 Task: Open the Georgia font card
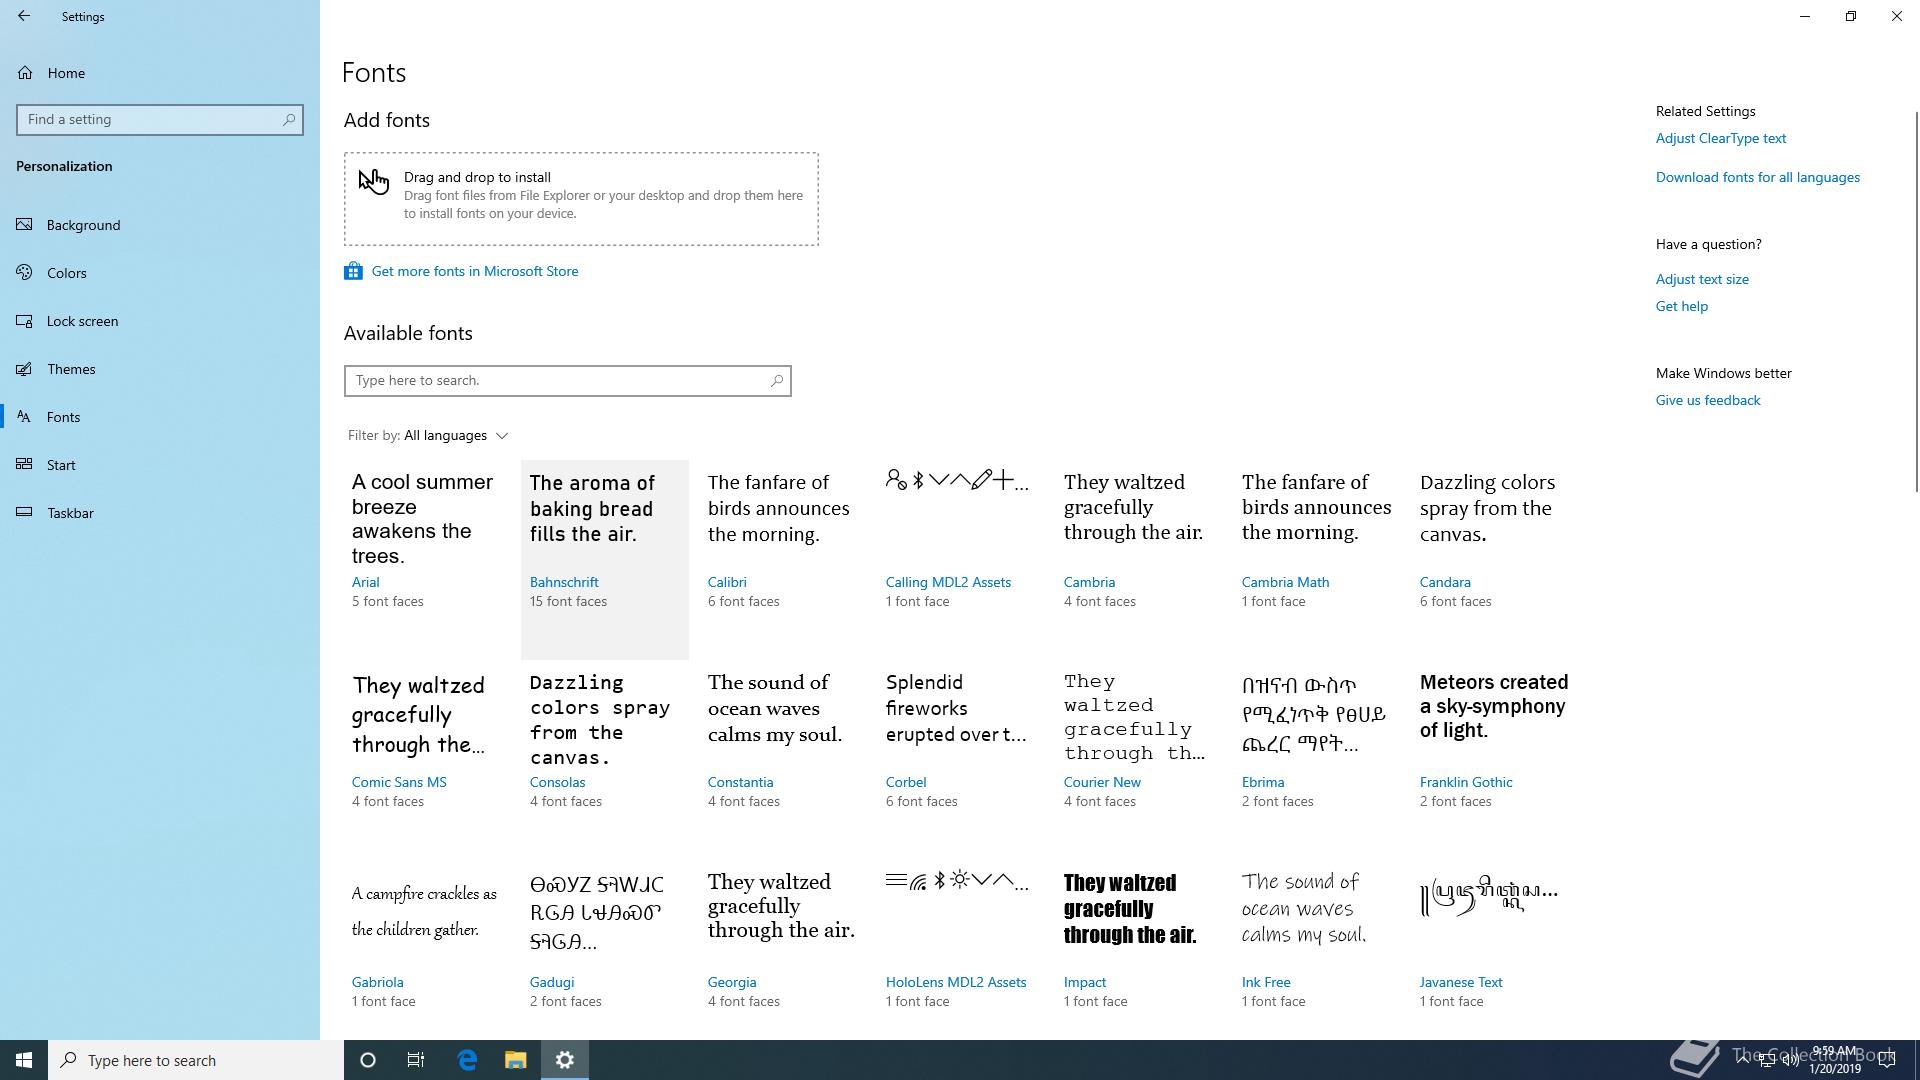pos(782,950)
